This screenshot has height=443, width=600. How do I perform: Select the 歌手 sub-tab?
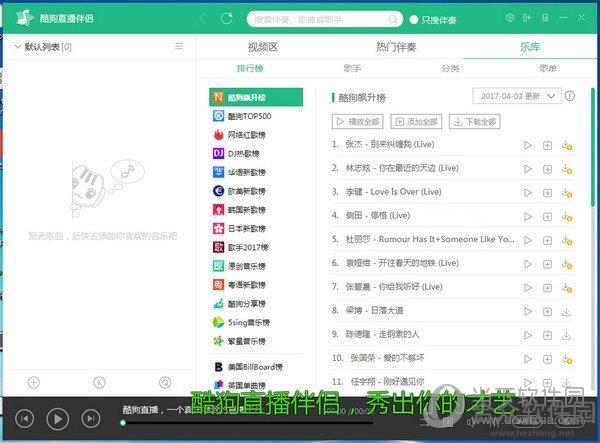pos(352,68)
